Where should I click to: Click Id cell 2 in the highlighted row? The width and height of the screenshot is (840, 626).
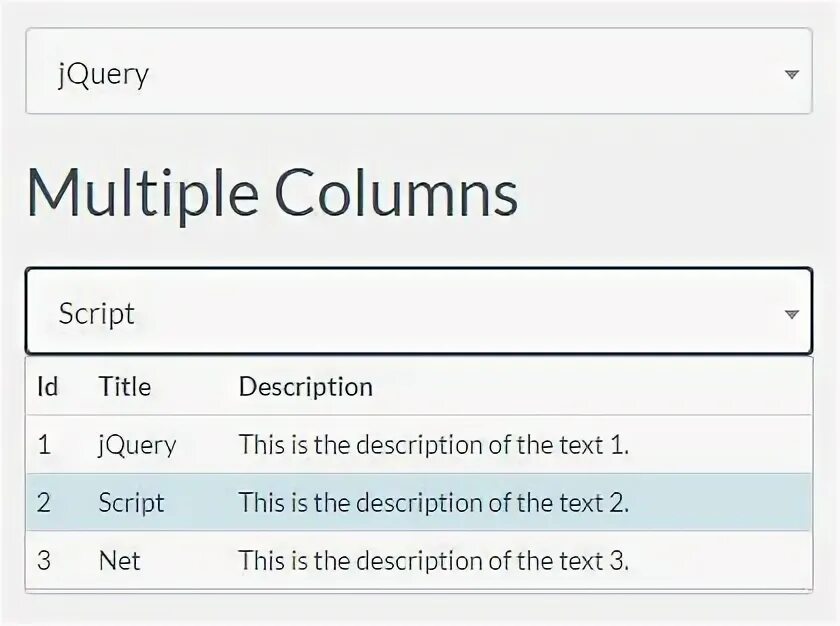[44, 503]
